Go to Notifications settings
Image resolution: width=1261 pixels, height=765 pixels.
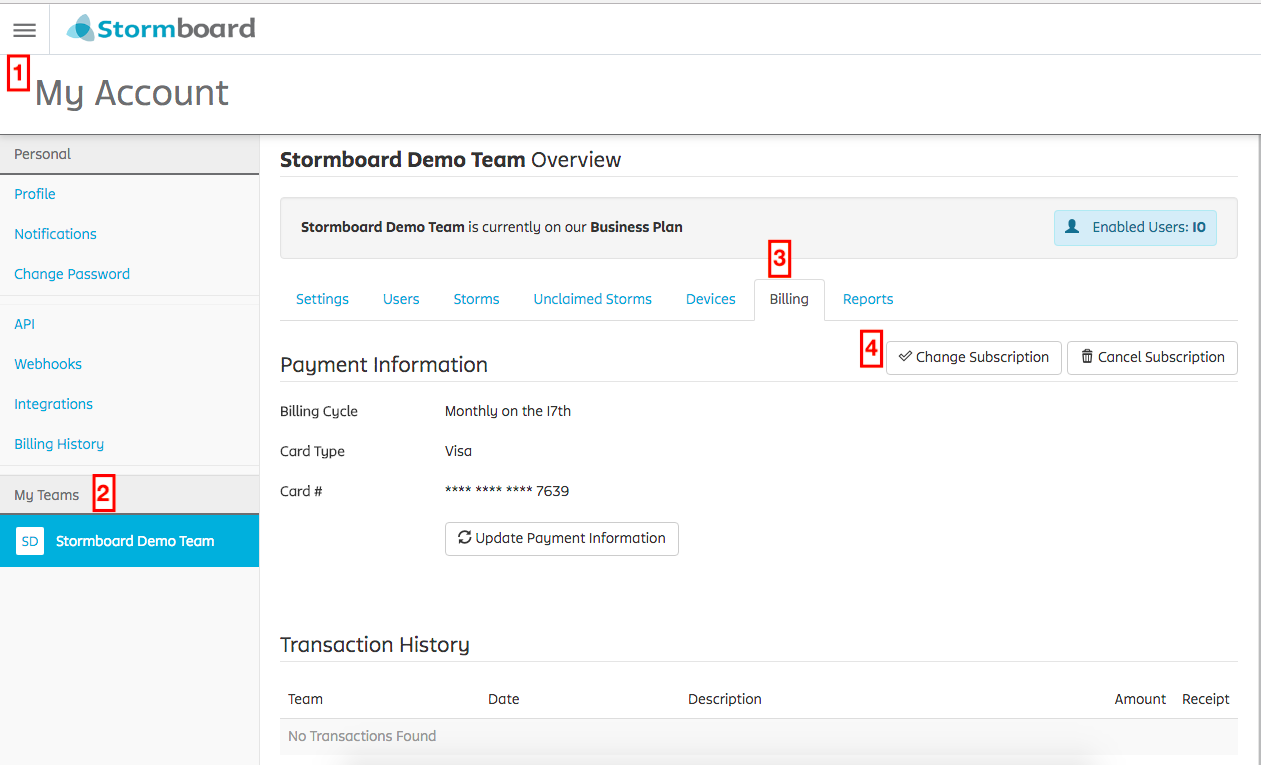(x=55, y=234)
